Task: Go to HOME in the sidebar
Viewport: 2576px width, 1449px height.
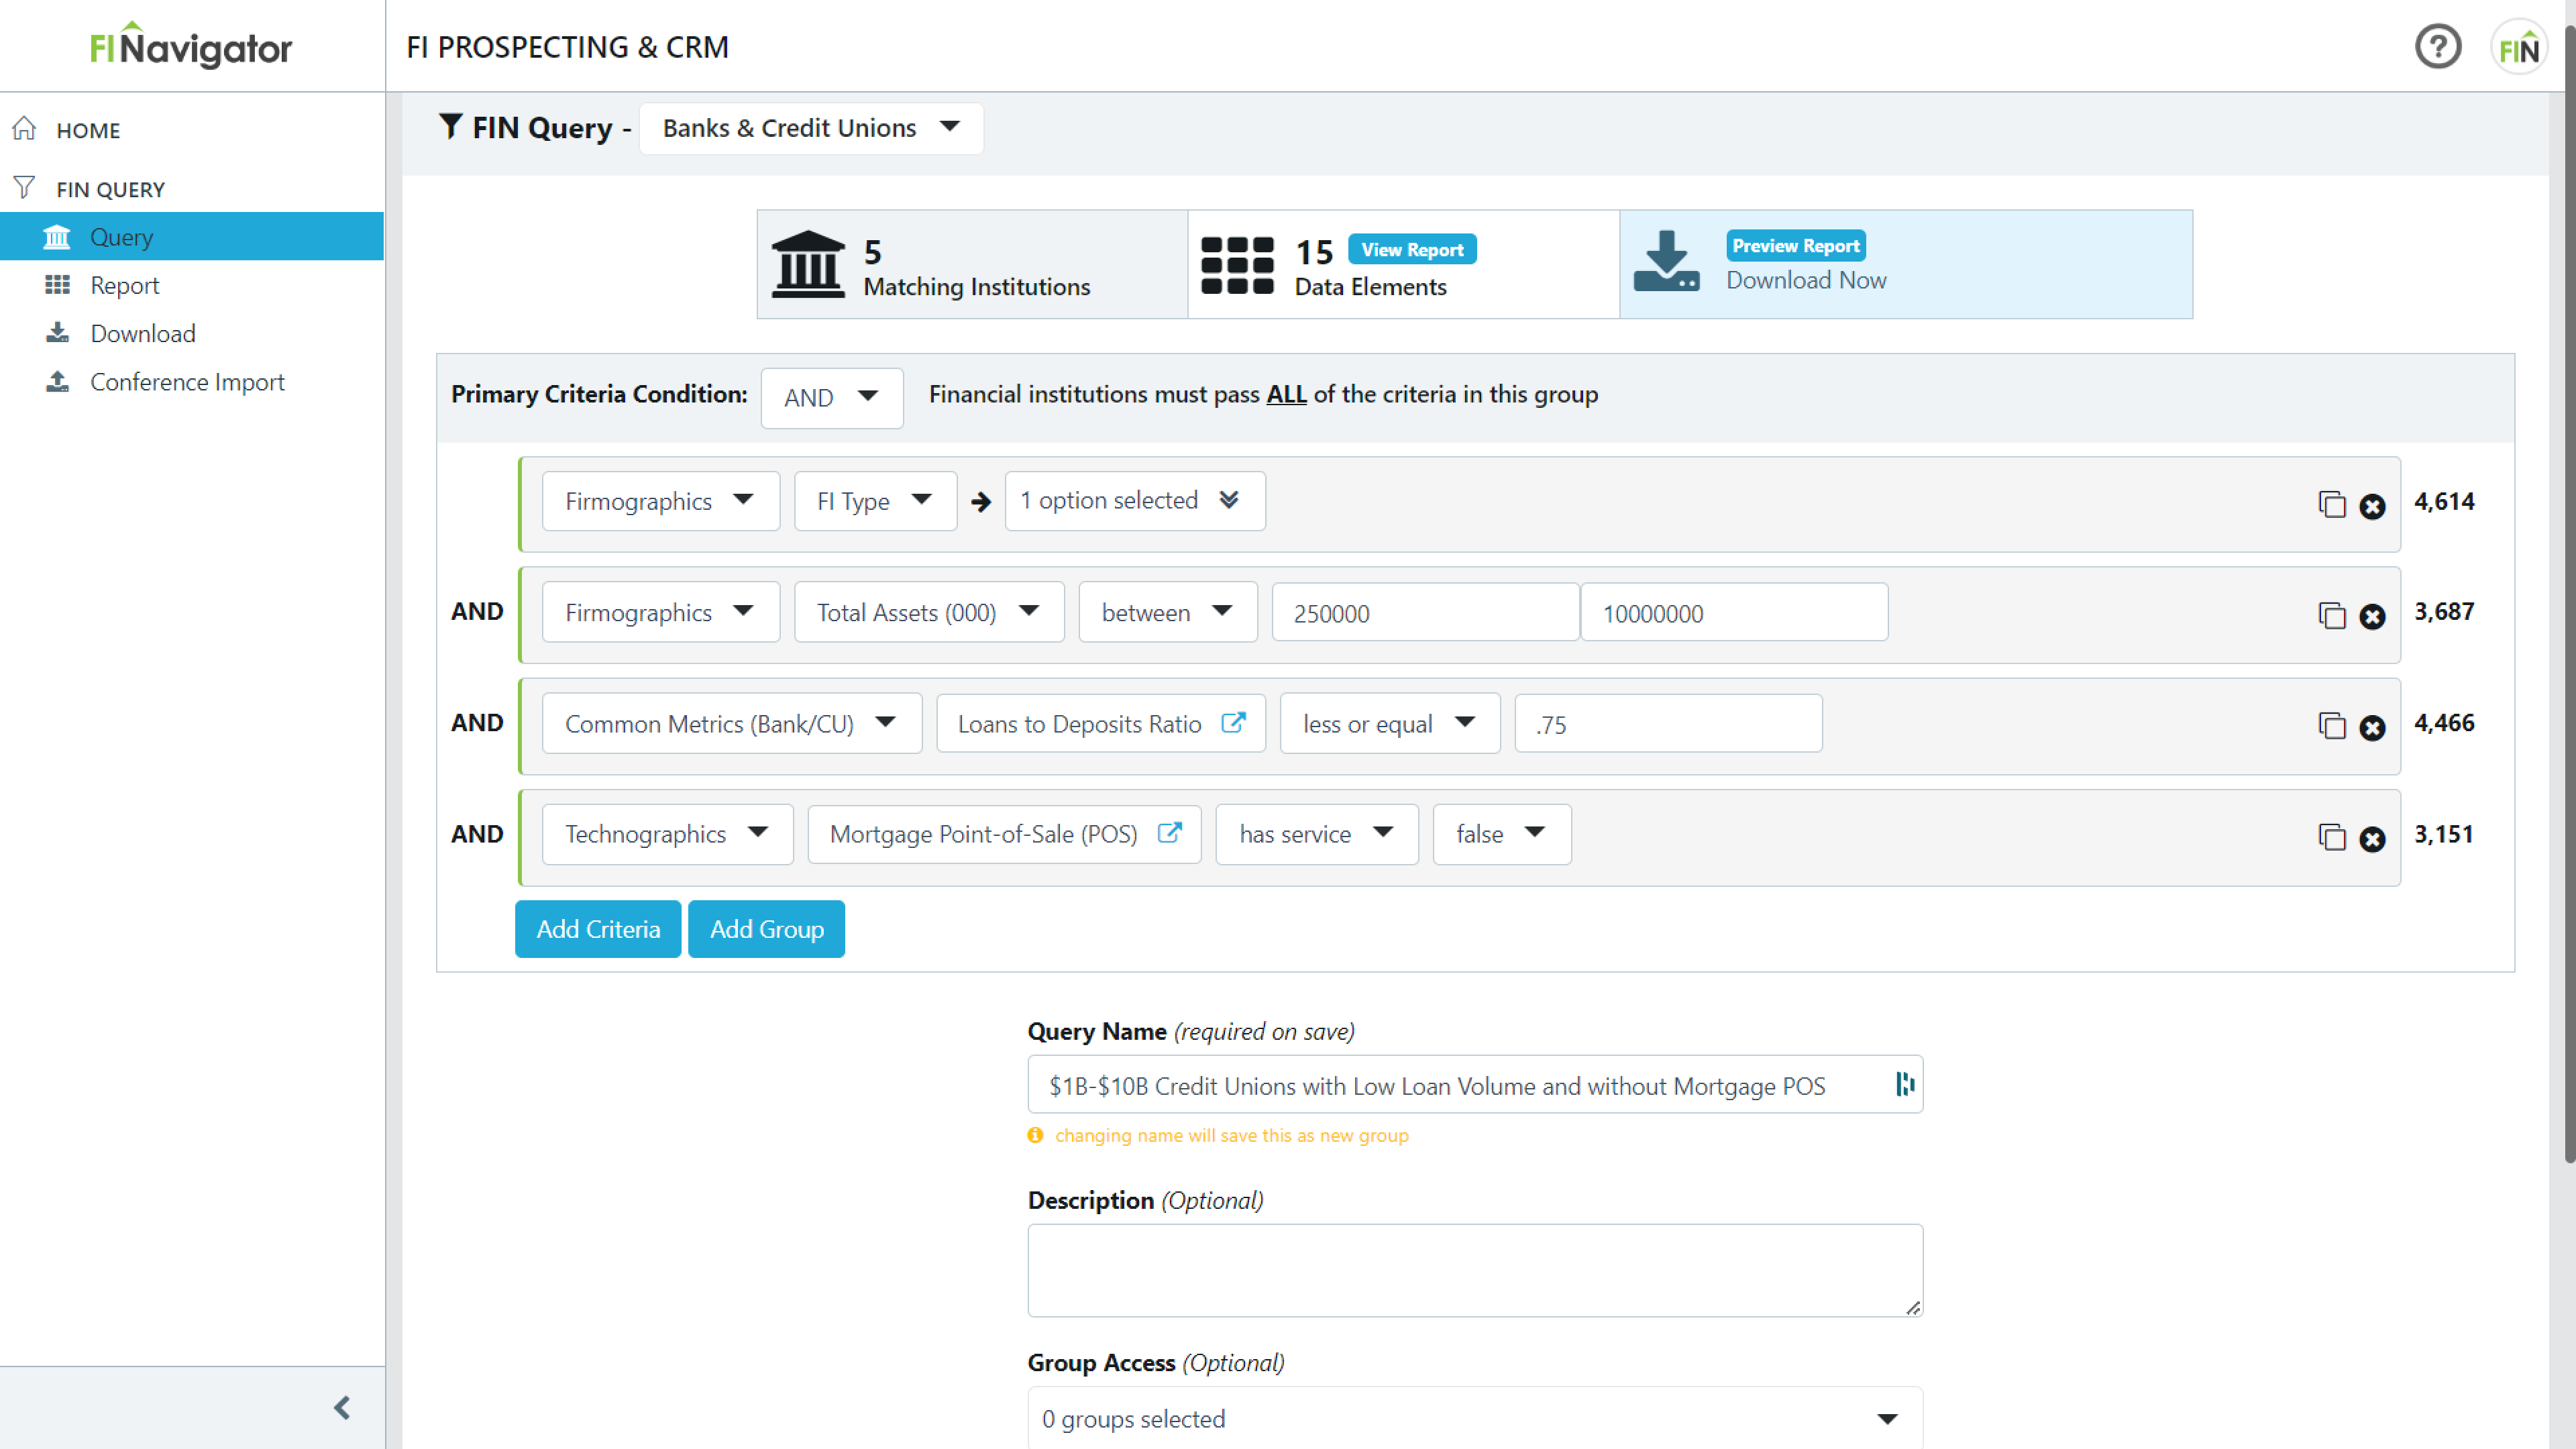Action: 88,130
